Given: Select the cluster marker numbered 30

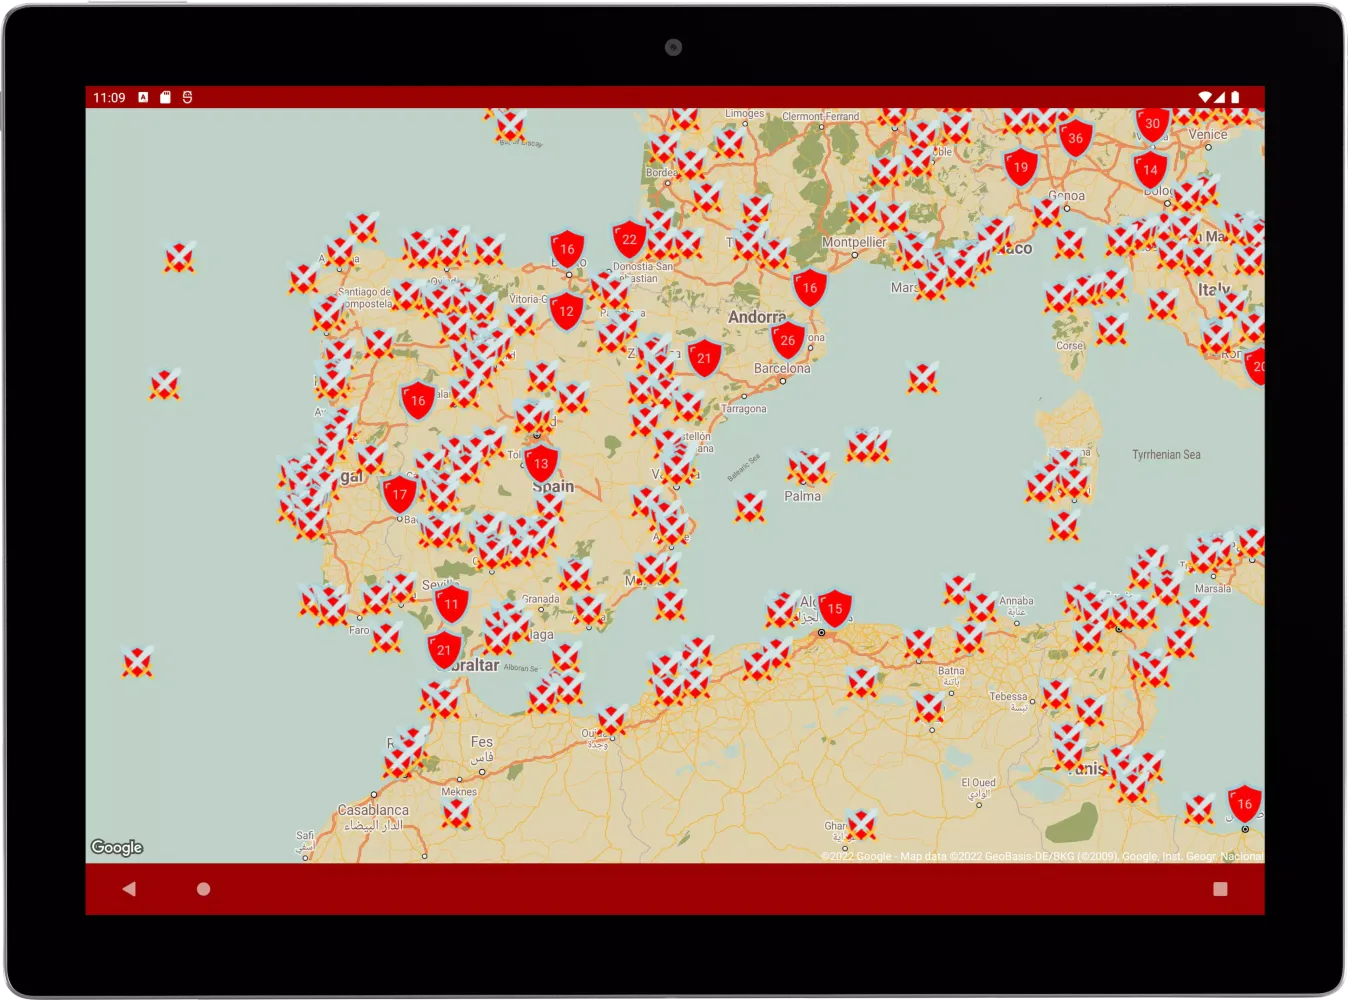Looking at the screenshot, I should coord(1152,124).
